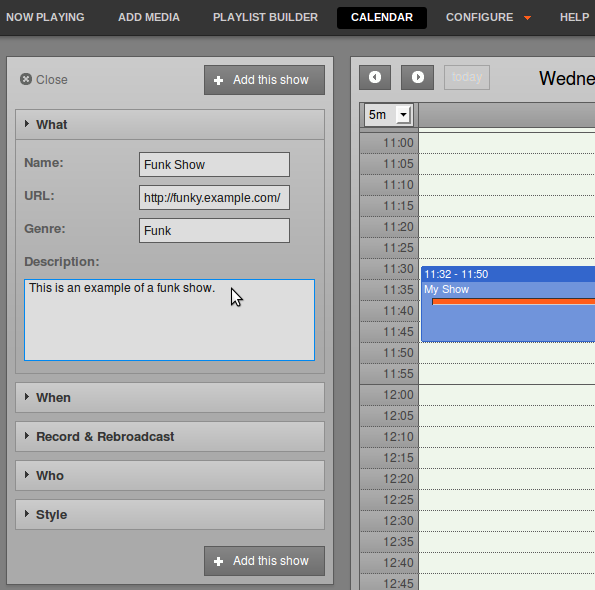595x590 pixels.
Task: Click plus icon on bottom Add this show
Action: [x=219, y=562]
